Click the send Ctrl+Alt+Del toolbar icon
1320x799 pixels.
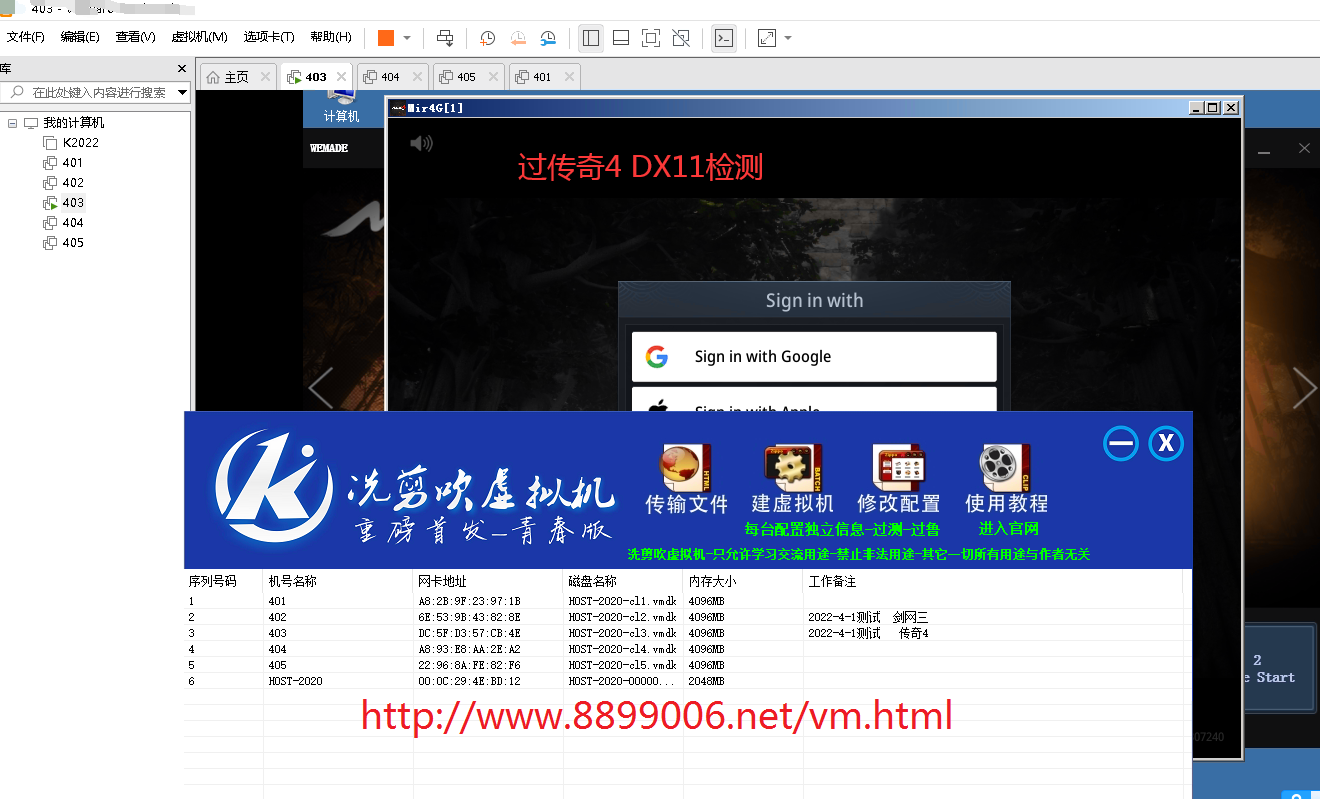(x=445, y=38)
